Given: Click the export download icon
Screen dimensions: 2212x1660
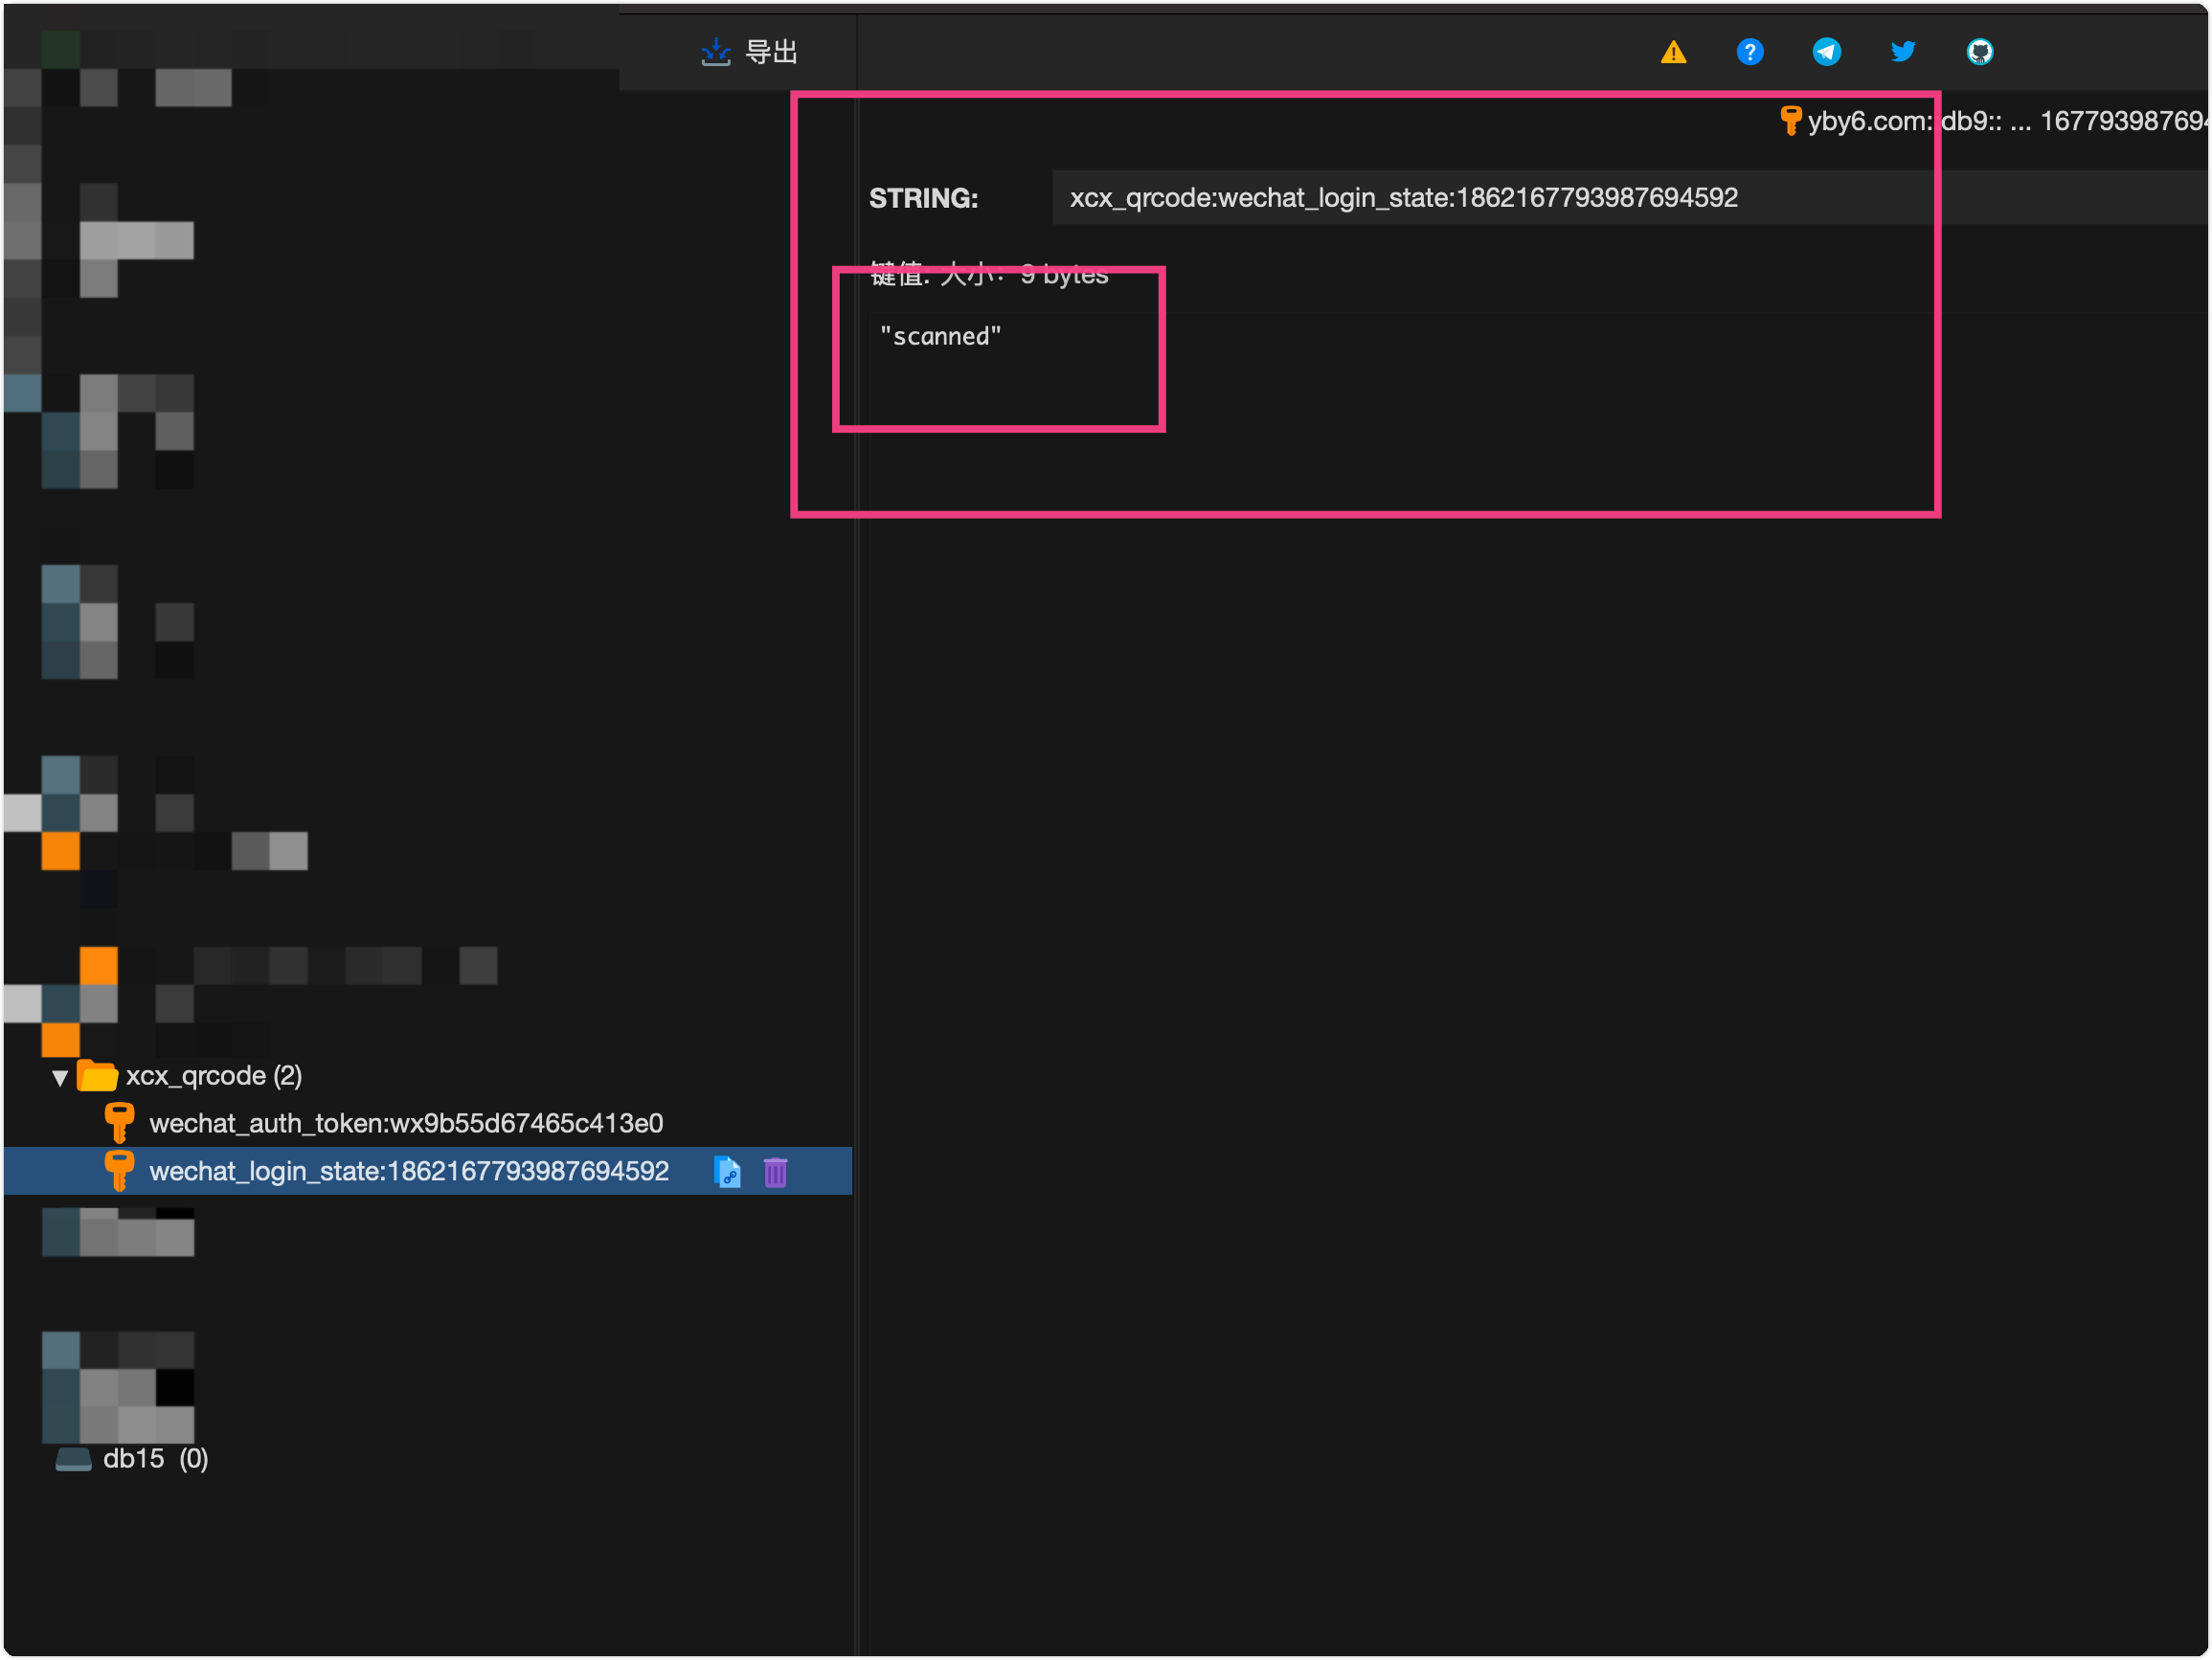Looking at the screenshot, I should (715, 52).
